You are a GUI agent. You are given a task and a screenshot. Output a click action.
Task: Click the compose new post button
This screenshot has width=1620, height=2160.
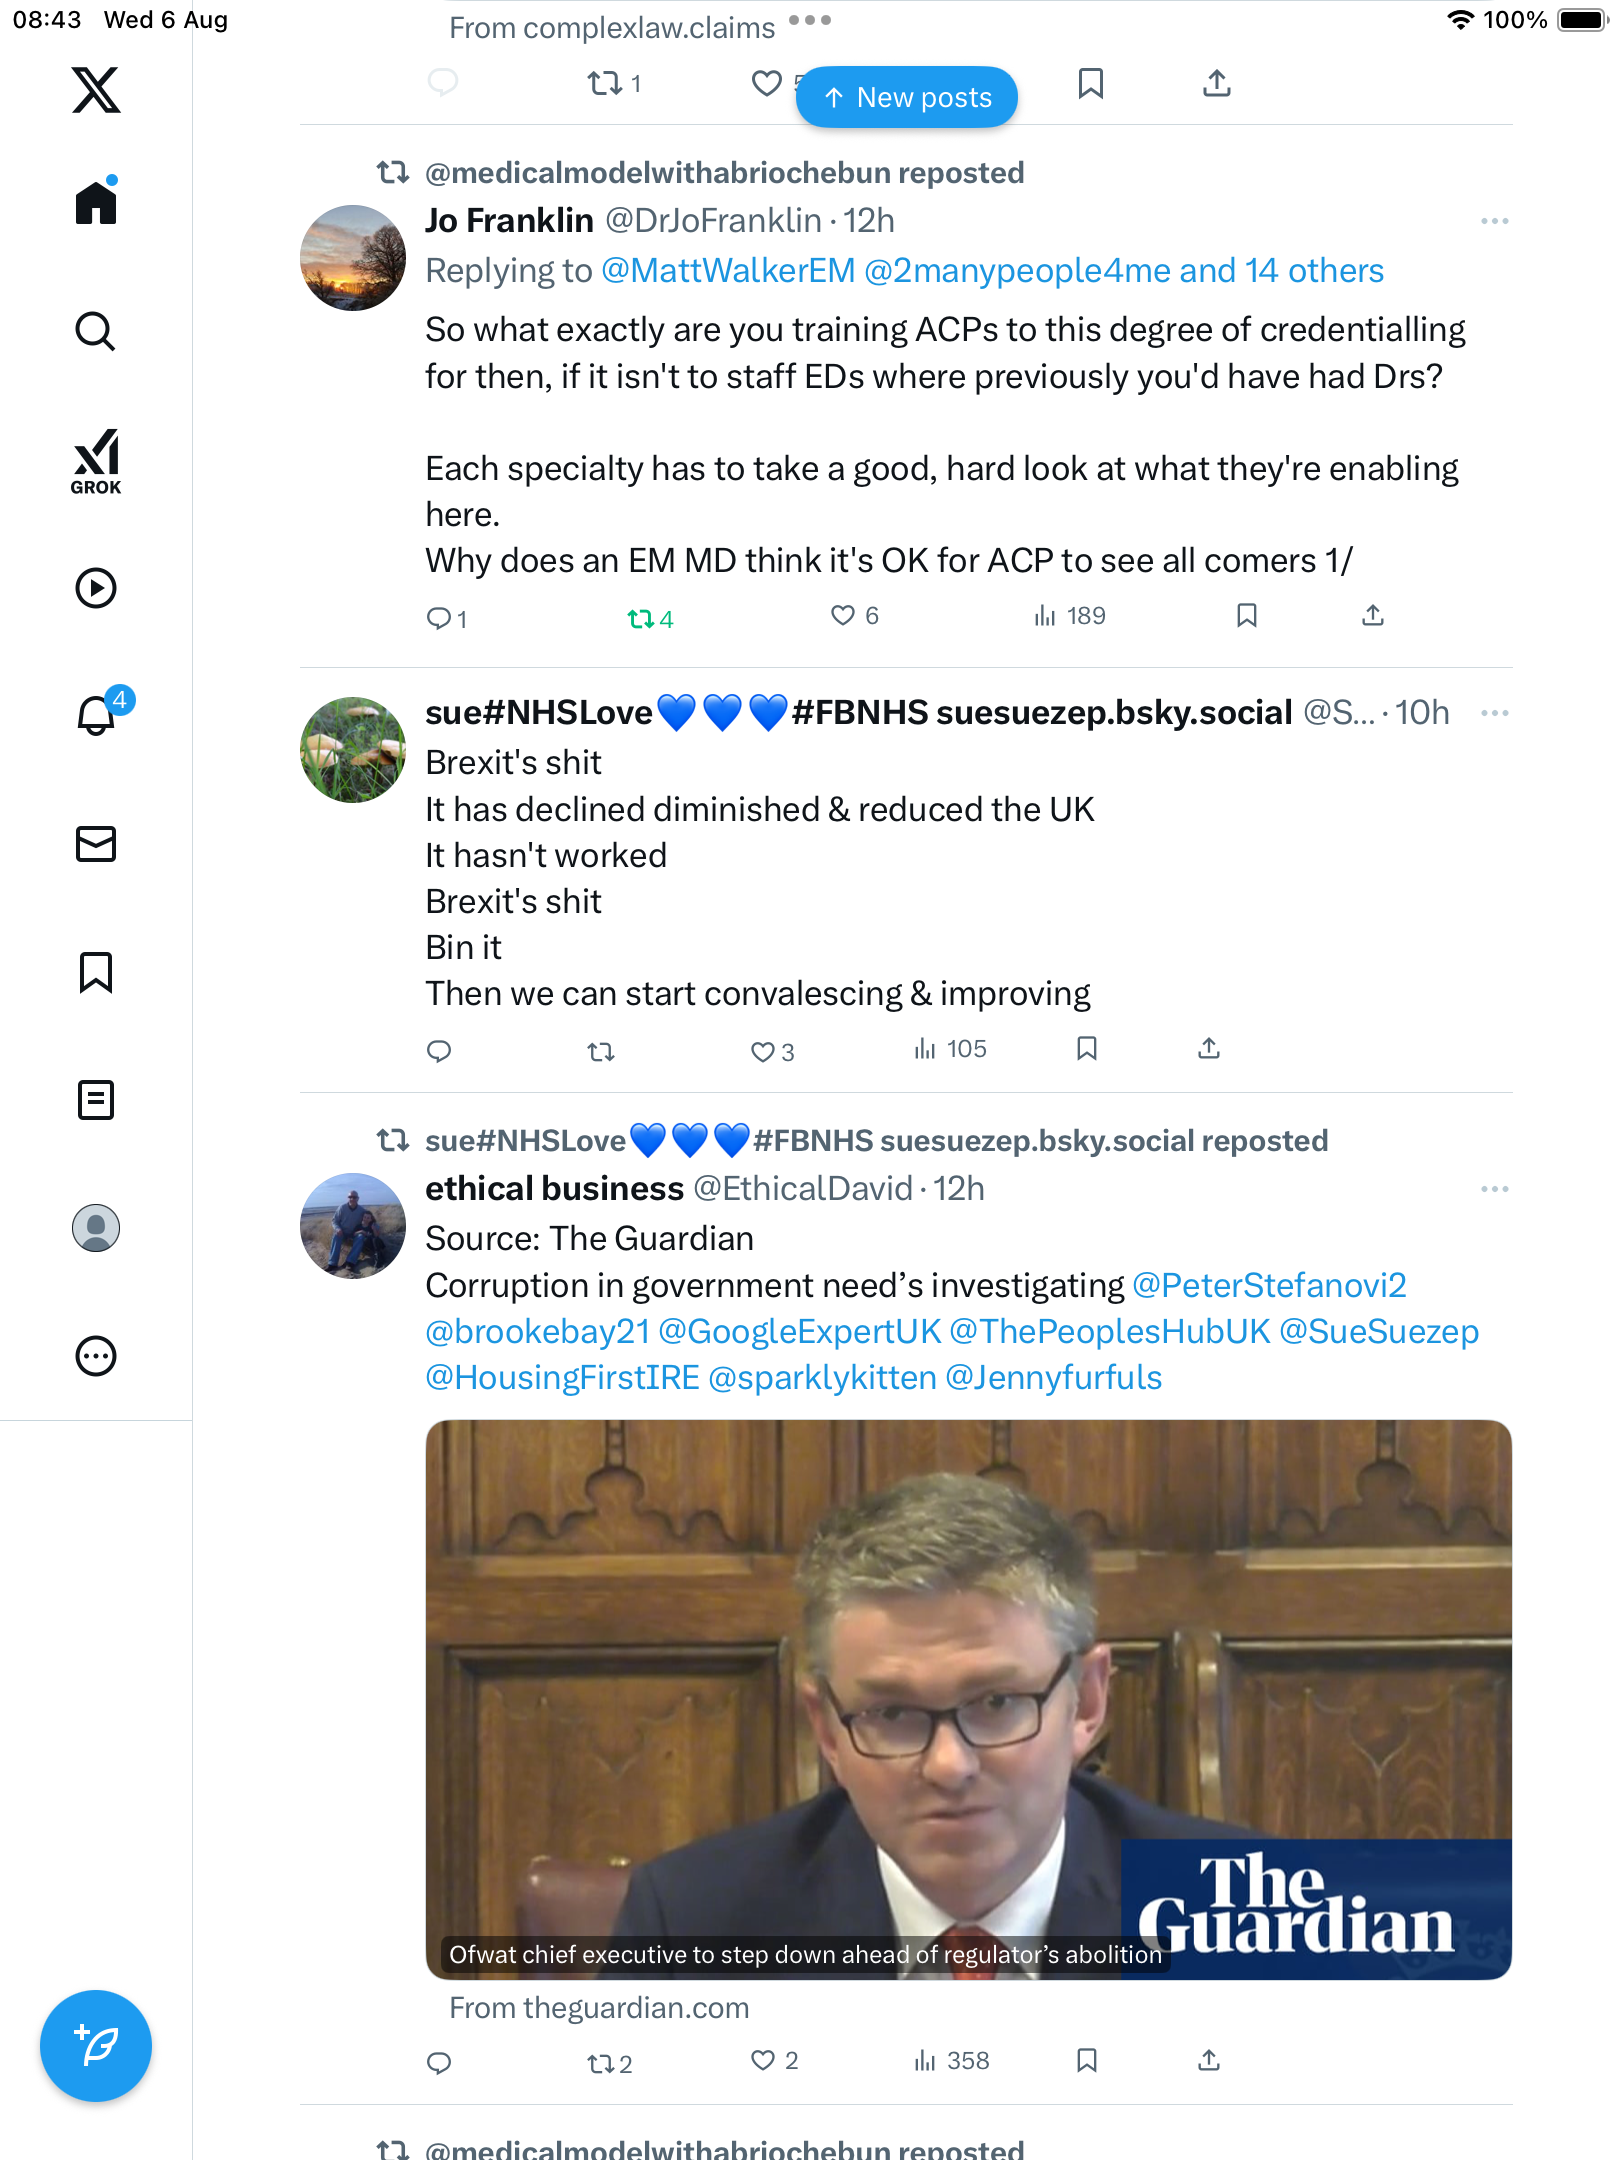(x=96, y=2046)
